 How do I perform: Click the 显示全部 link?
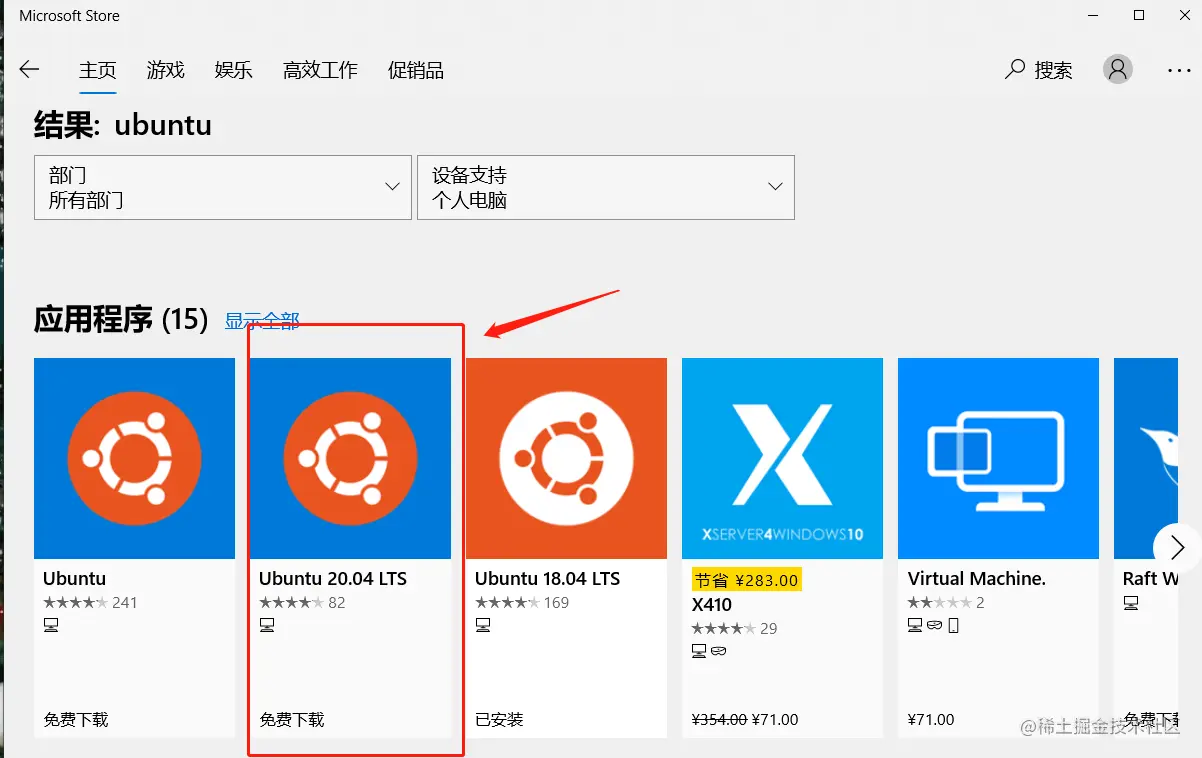click(262, 321)
